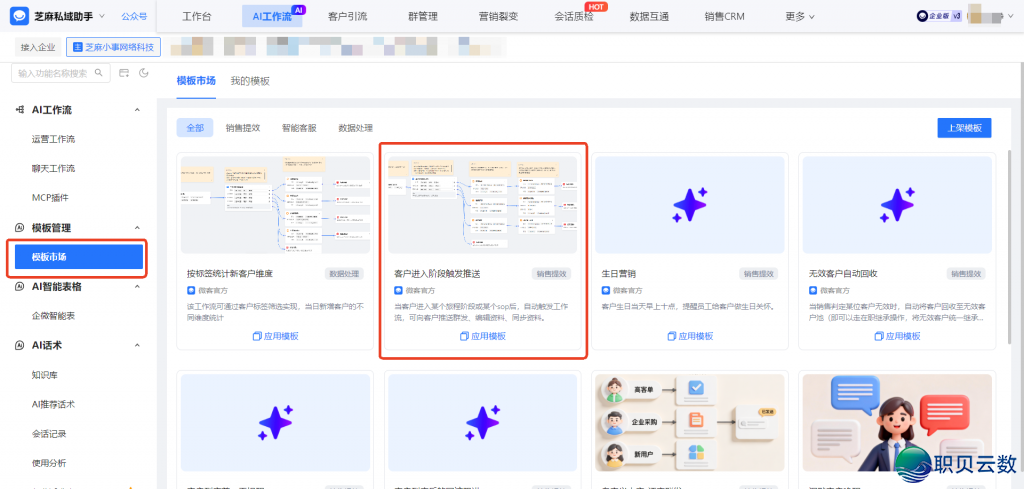Collapse the AI工作流 sidebar section
The width and height of the screenshot is (1024, 489).
pos(138,110)
